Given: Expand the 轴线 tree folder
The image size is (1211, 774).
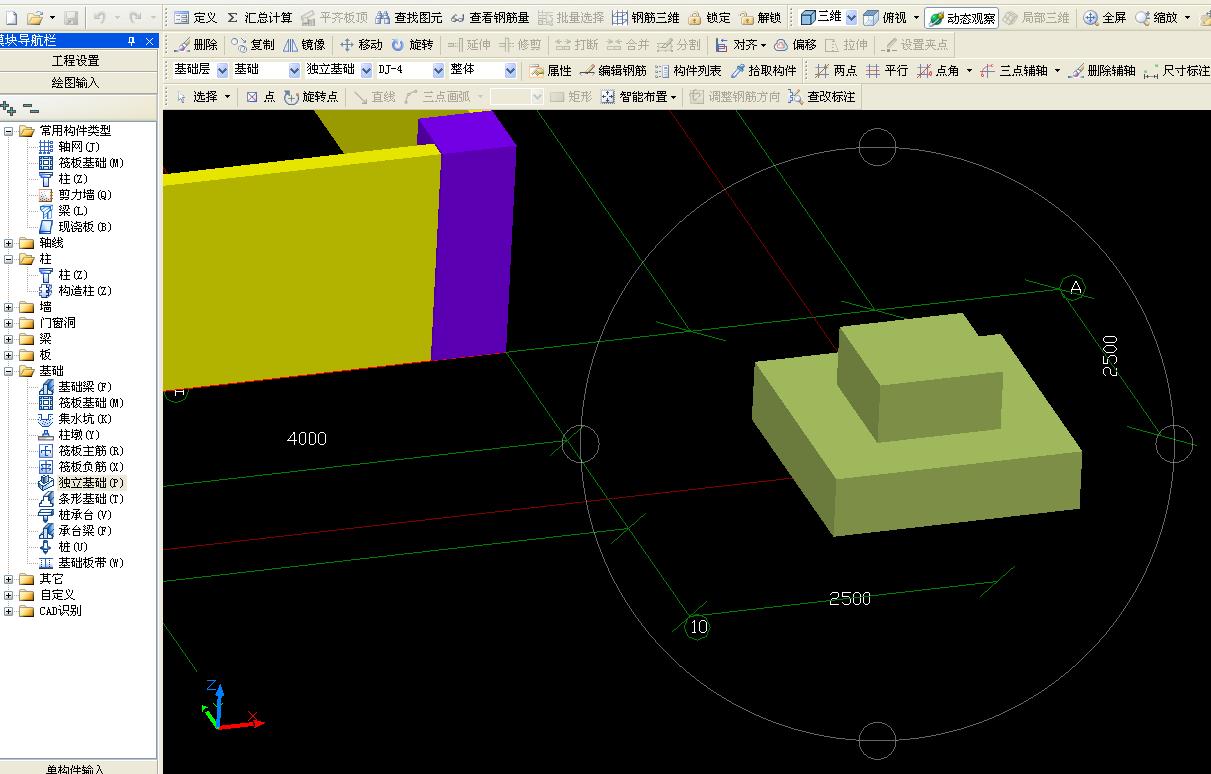Looking at the screenshot, I should click(x=10, y=243).
